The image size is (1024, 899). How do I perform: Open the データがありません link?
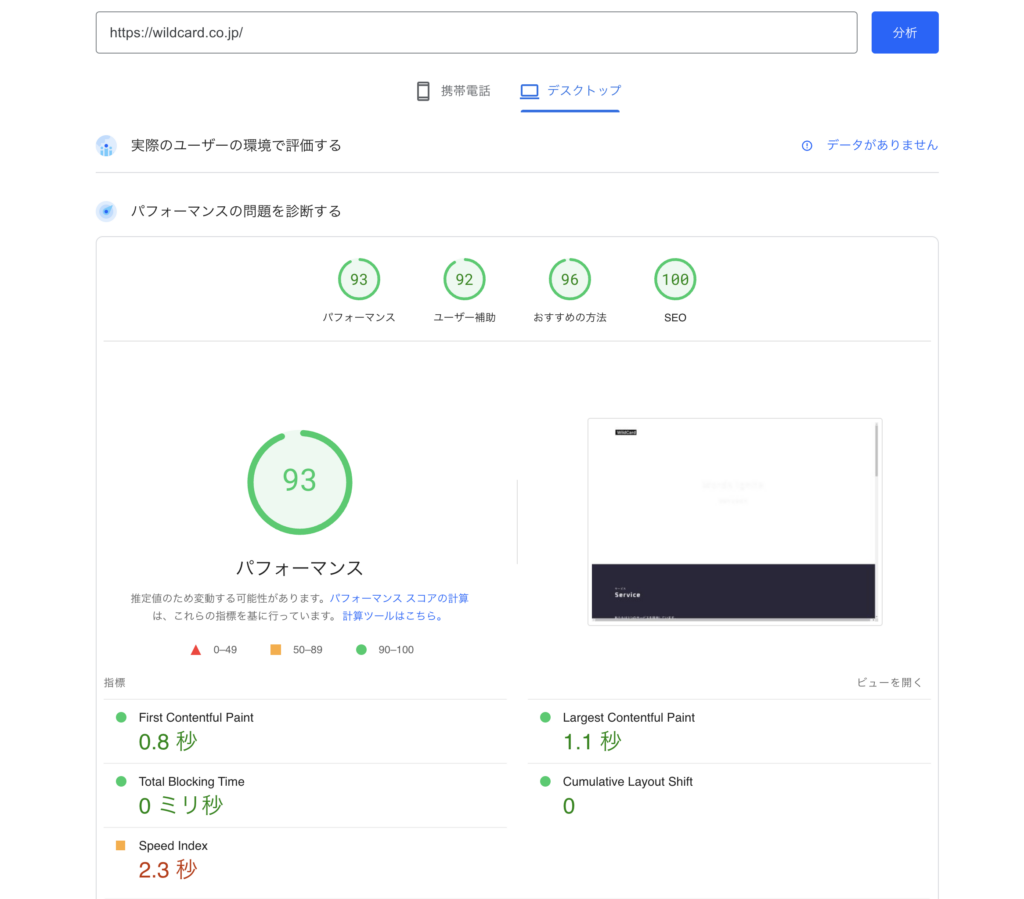(x=882, y=145)
